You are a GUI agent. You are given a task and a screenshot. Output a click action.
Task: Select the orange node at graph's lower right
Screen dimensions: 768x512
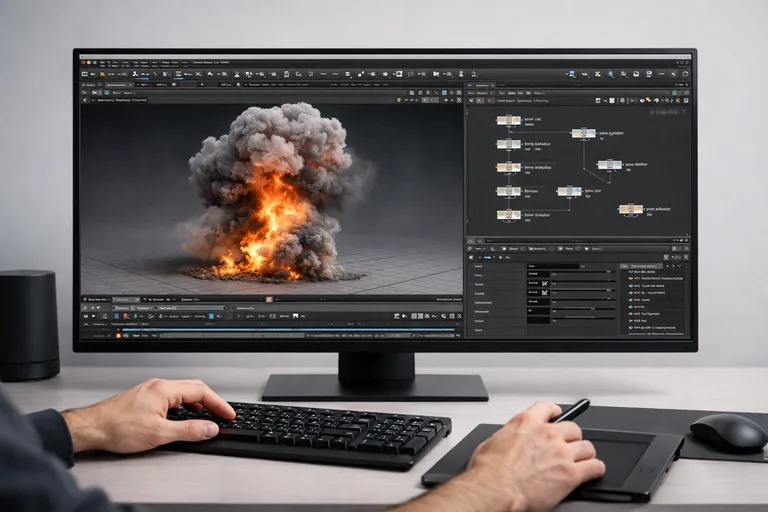[x=630, y=209]
